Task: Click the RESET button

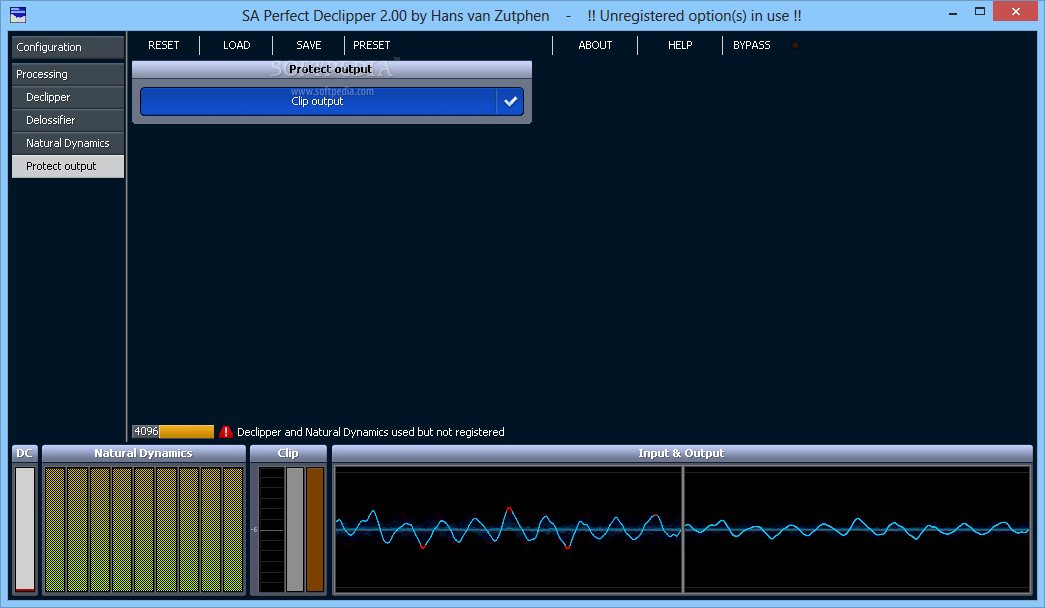Action: tap(164, 45)
